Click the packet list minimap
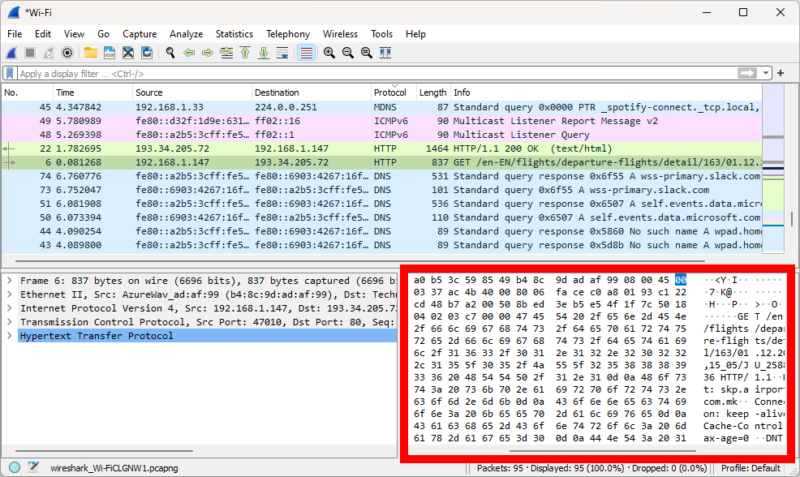Screen dimensions: 800x477 click(x=773, y=168)
